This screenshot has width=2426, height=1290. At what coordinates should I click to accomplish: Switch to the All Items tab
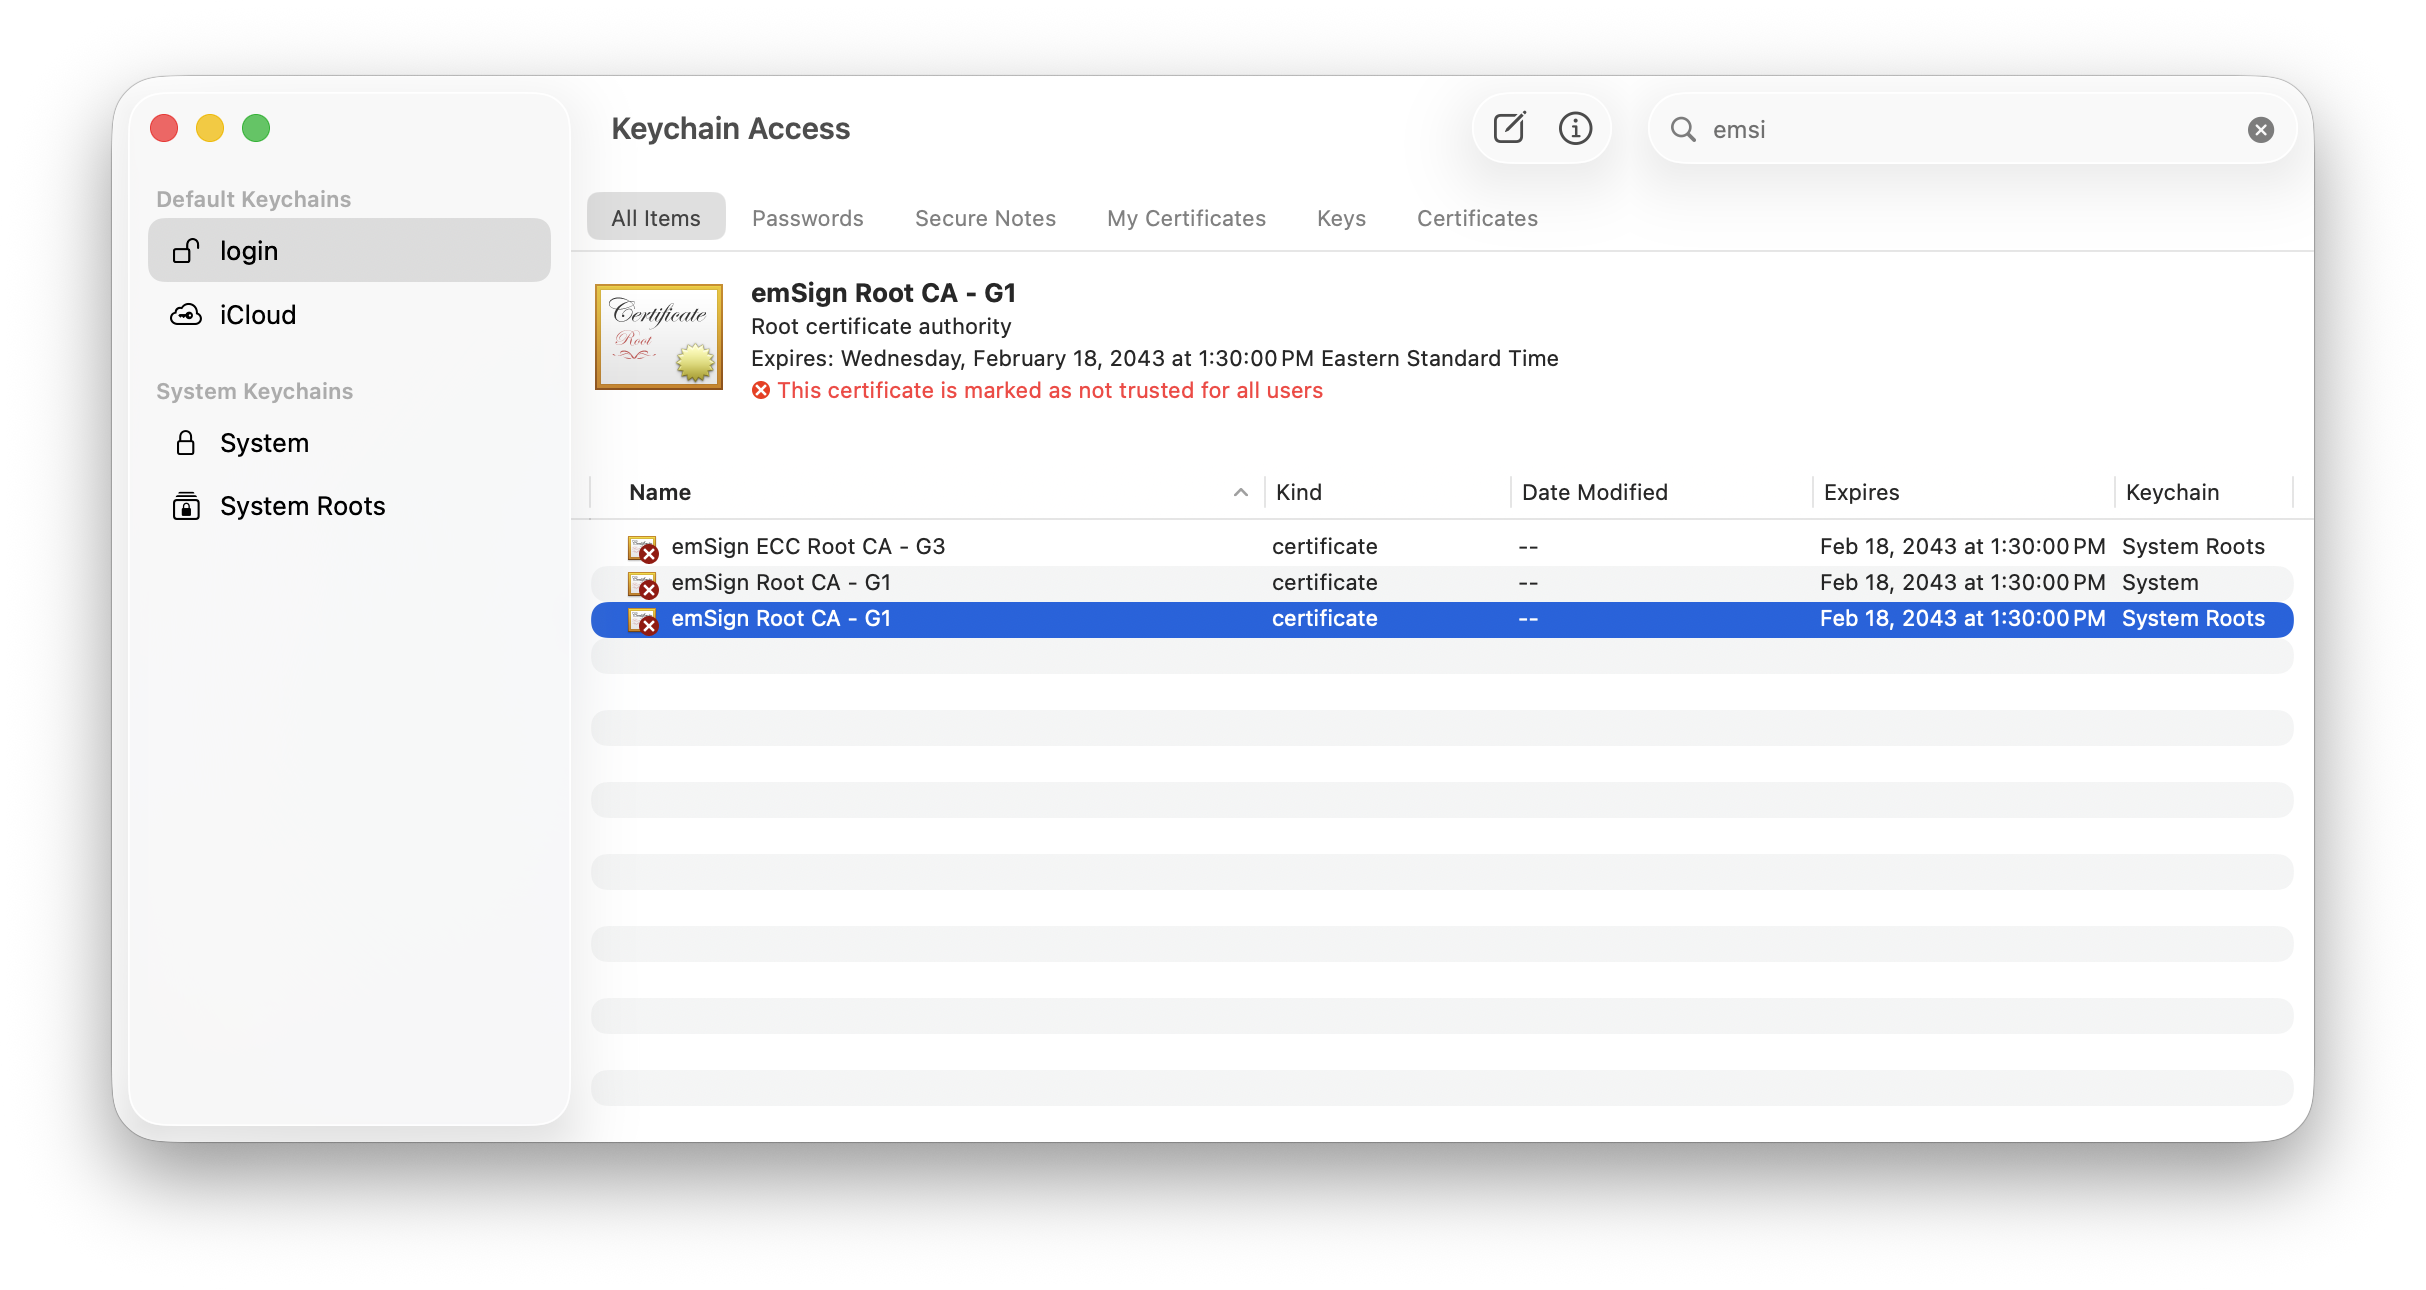coord(656,217)
